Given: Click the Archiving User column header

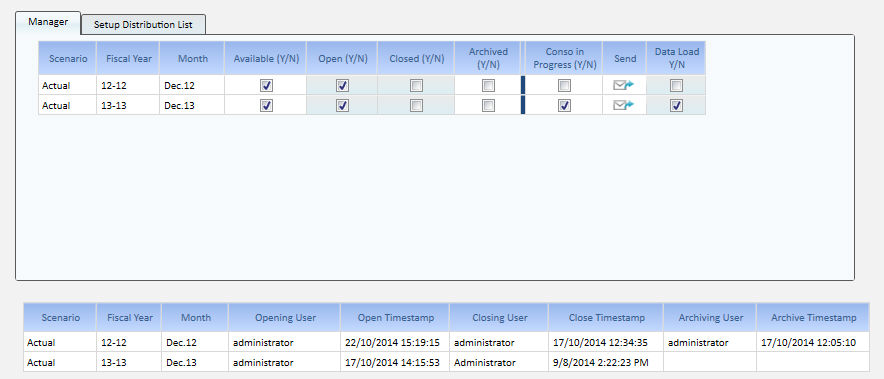Looking at the screenshot, I should click(711, 318).
